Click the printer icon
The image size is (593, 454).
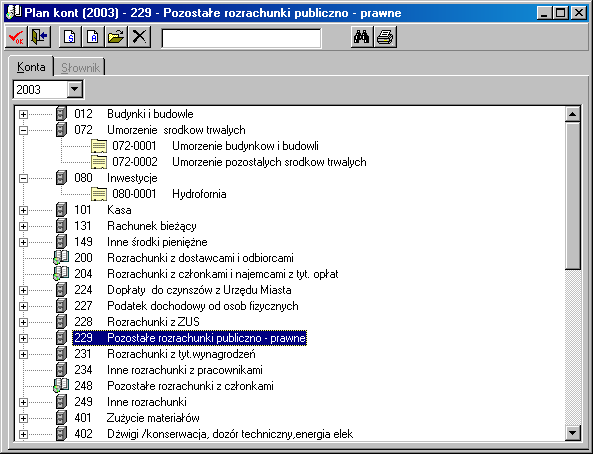click(385, 37)
